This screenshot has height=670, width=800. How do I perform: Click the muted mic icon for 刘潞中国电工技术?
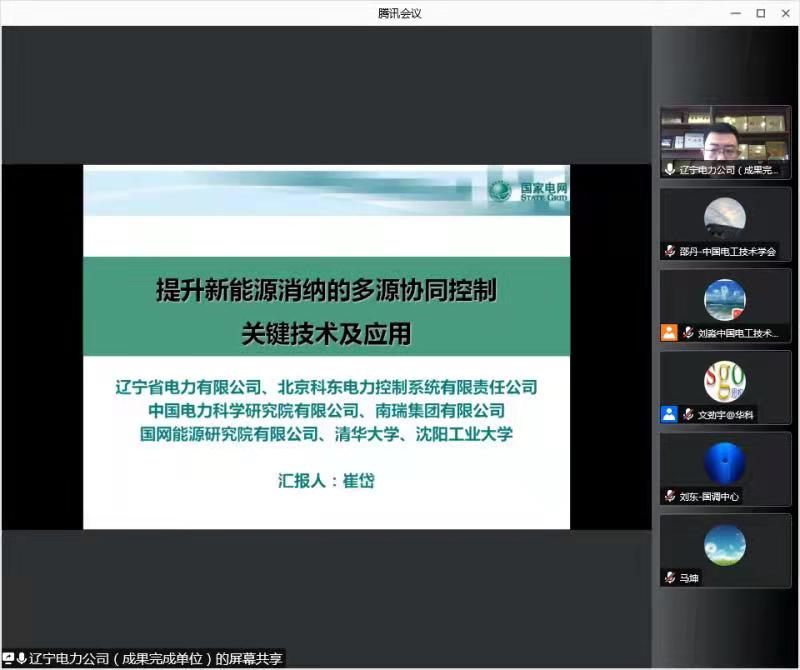[x=689, y=333]
